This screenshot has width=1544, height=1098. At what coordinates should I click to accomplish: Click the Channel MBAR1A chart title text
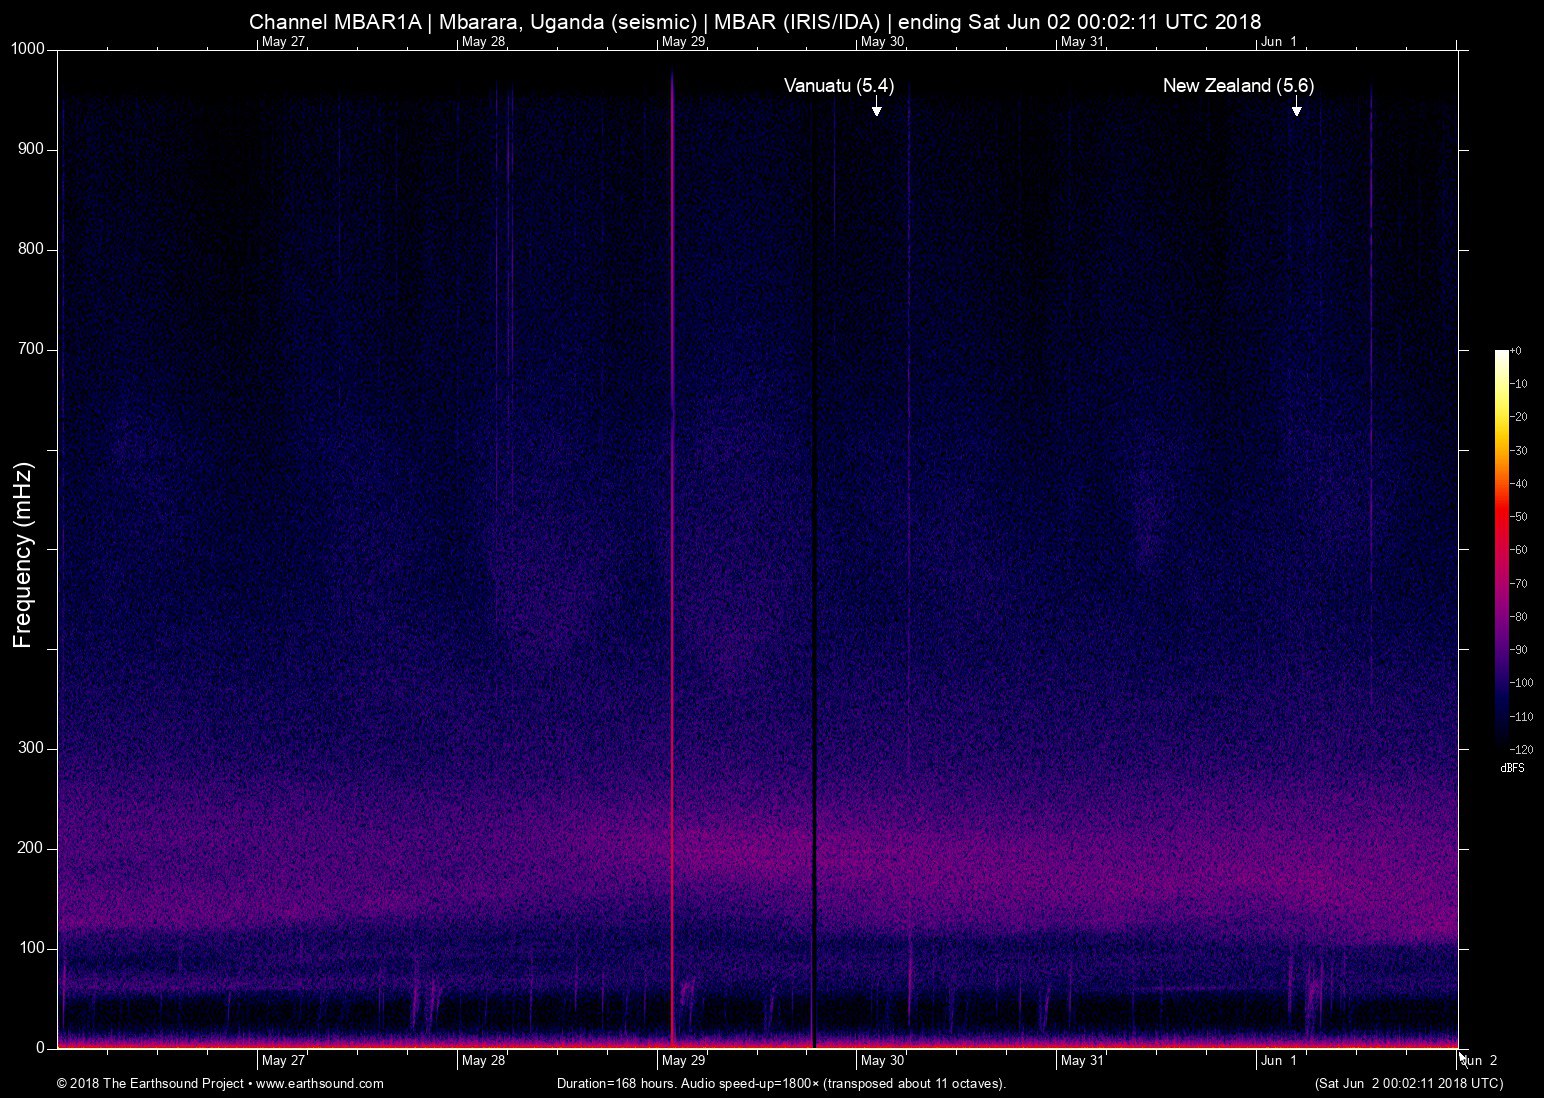[754, 21]
